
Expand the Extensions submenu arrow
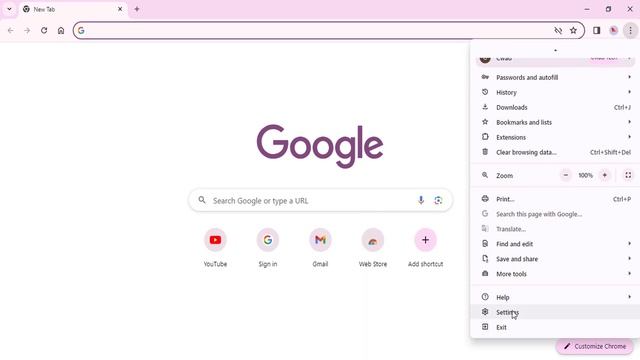(x=629, y=137)
